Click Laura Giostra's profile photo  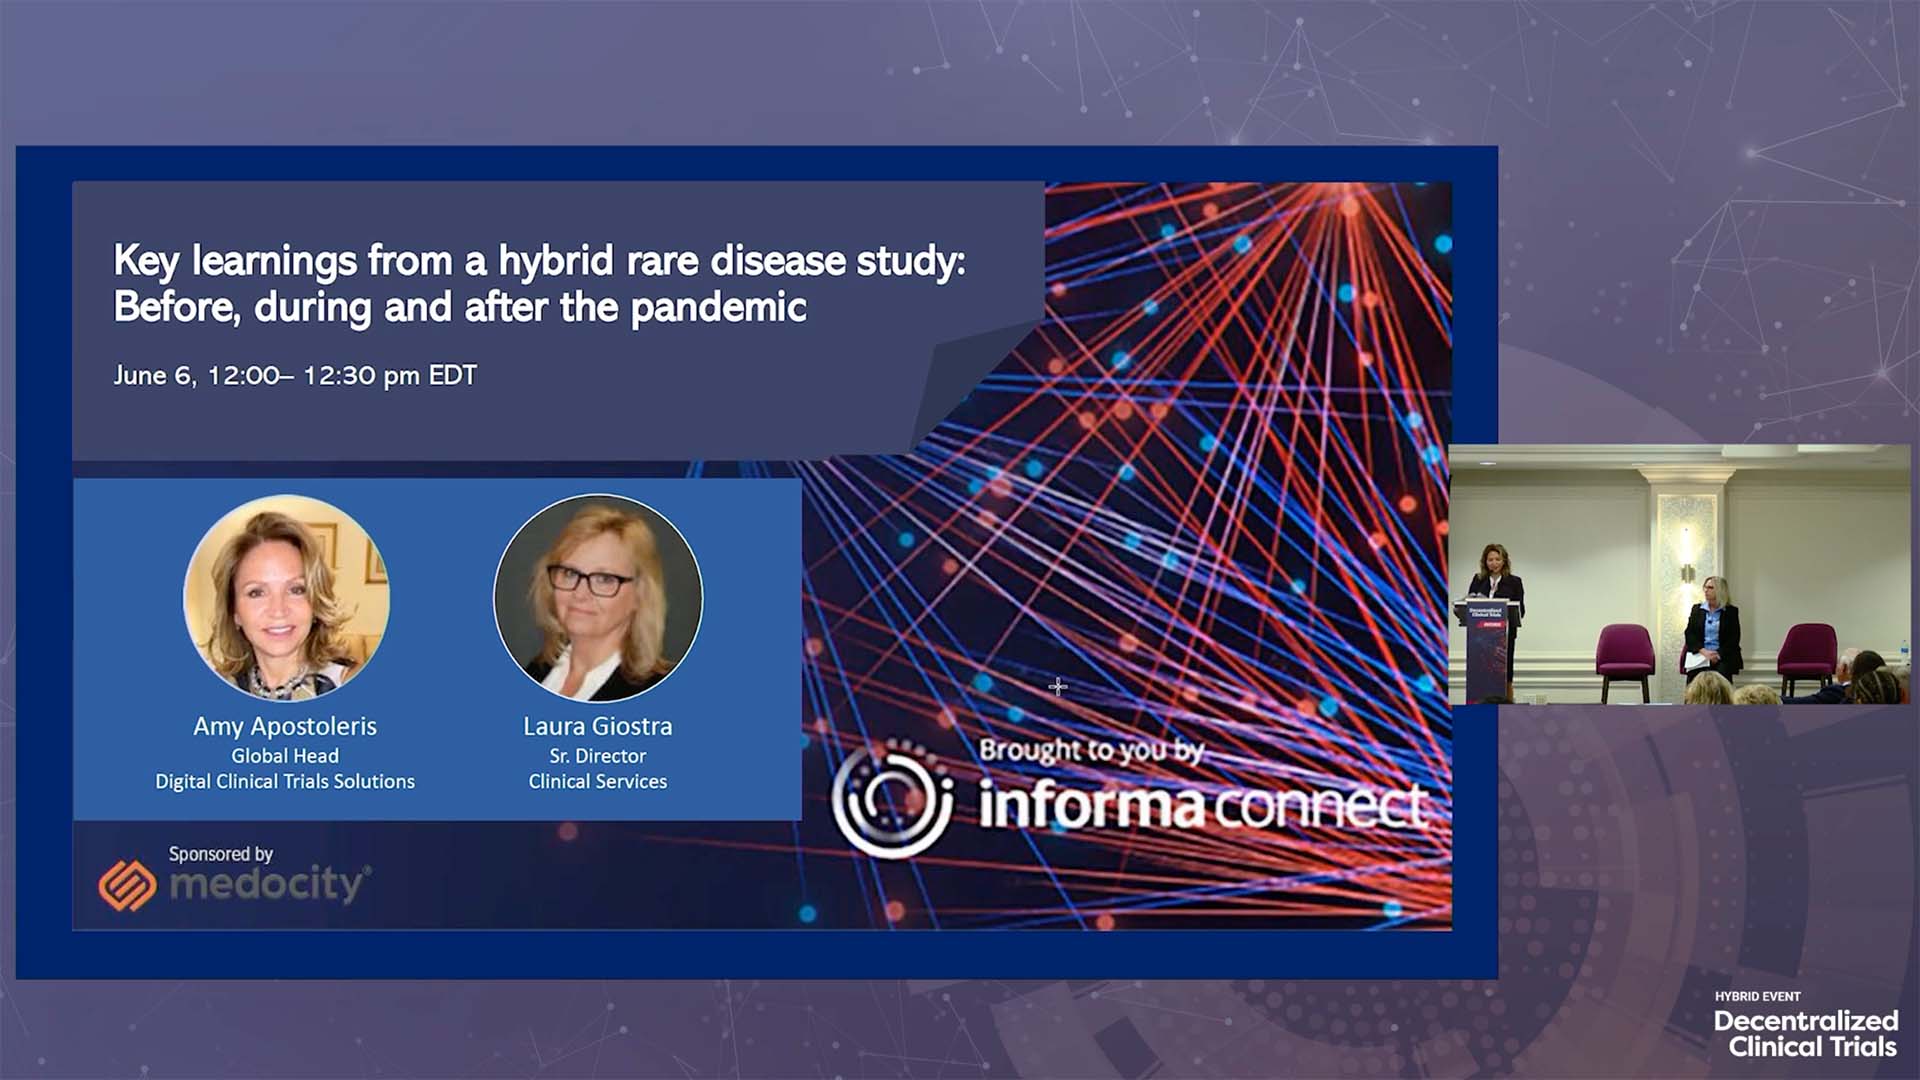click(x=598, y=598)
